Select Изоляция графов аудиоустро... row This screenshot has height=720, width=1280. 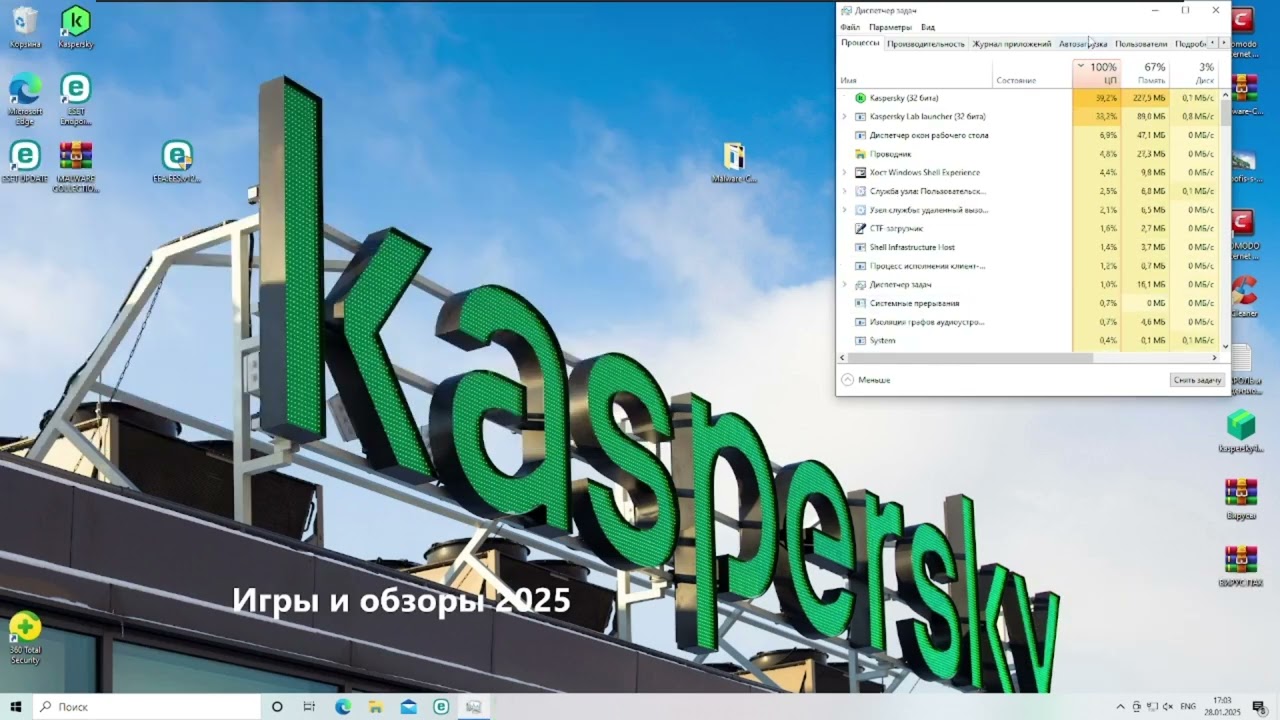1028,322
